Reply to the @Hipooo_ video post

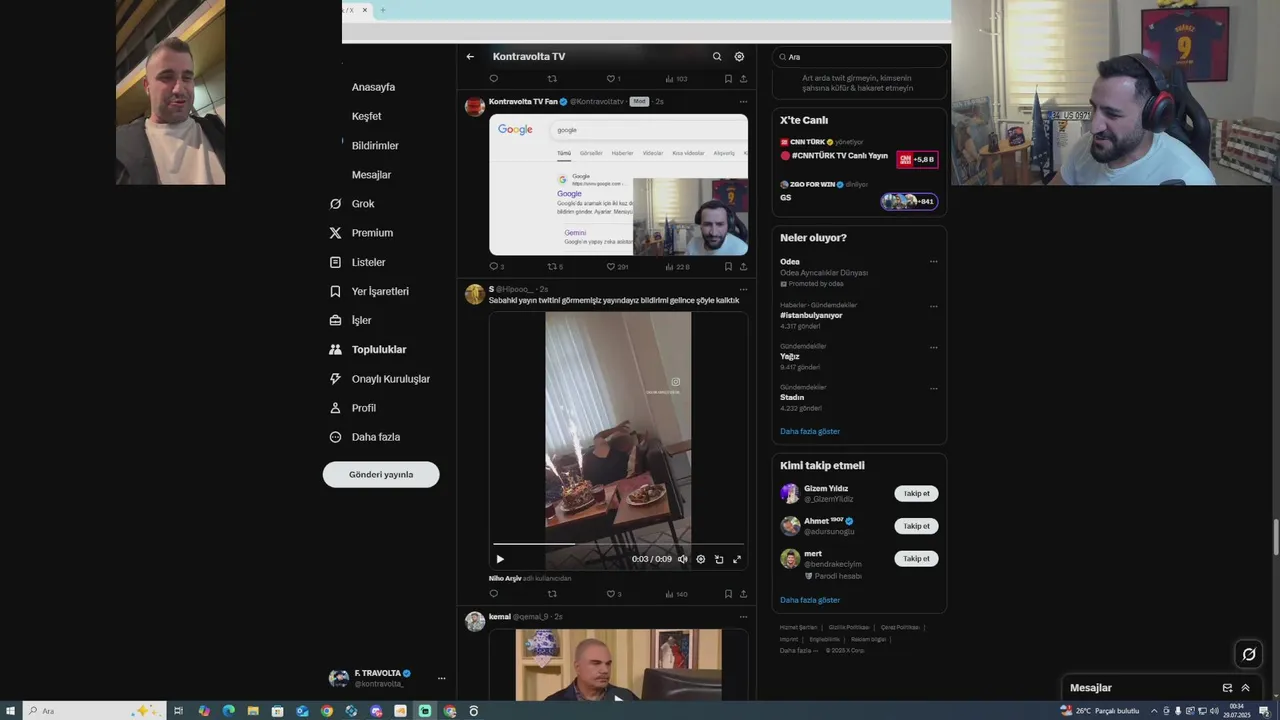tap(493, 594)
